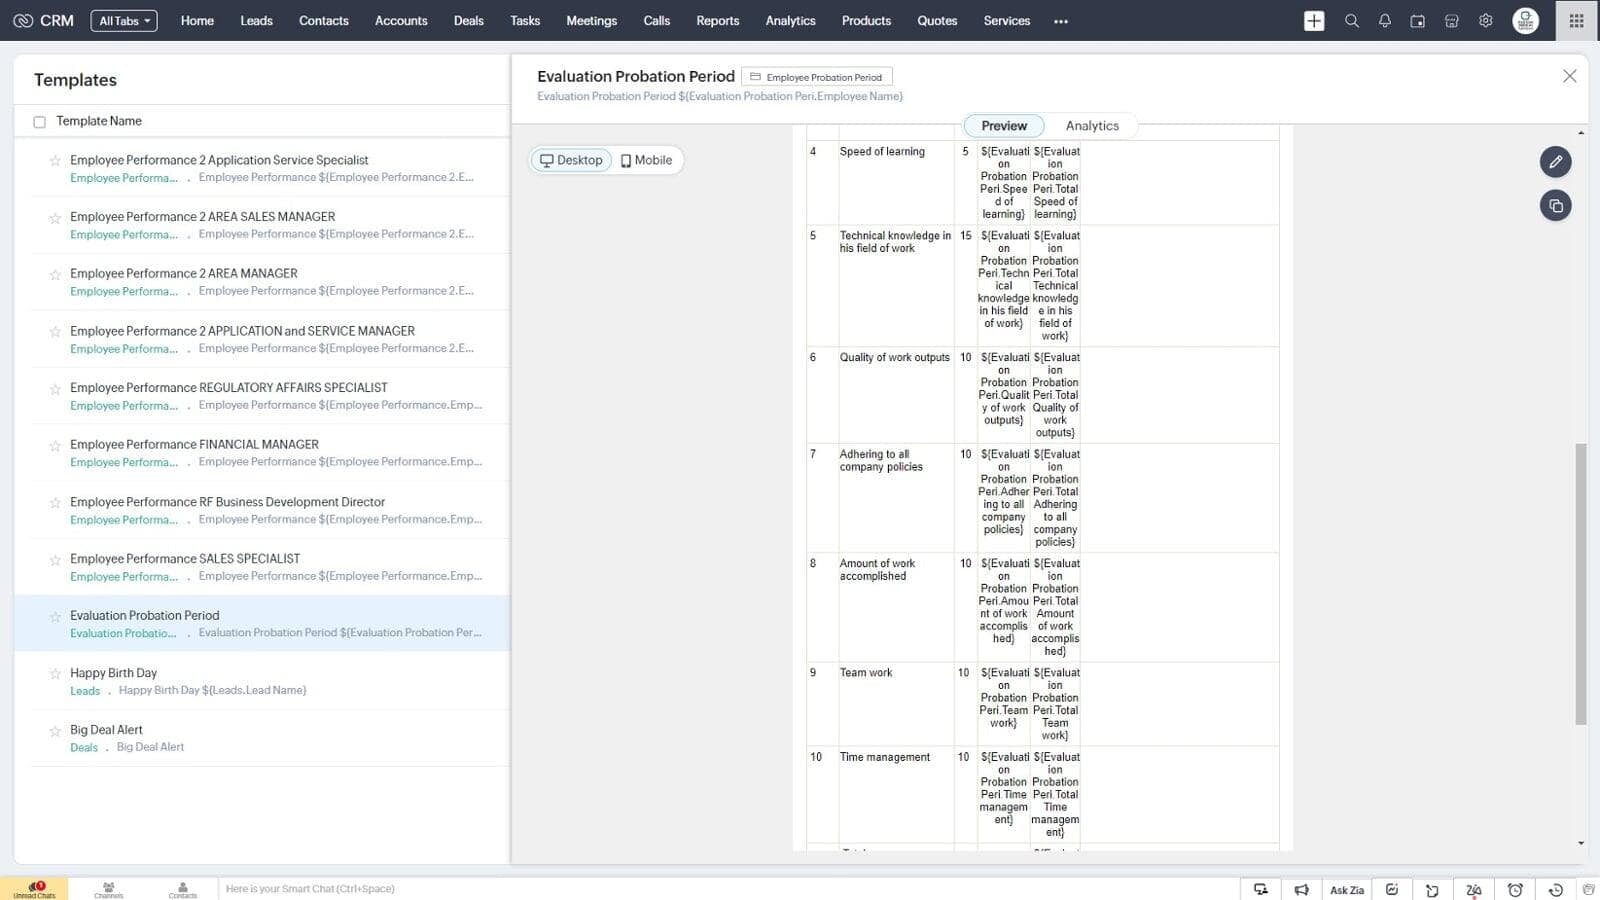
Task: Open Channels in bottom bar
Action: 109,889
